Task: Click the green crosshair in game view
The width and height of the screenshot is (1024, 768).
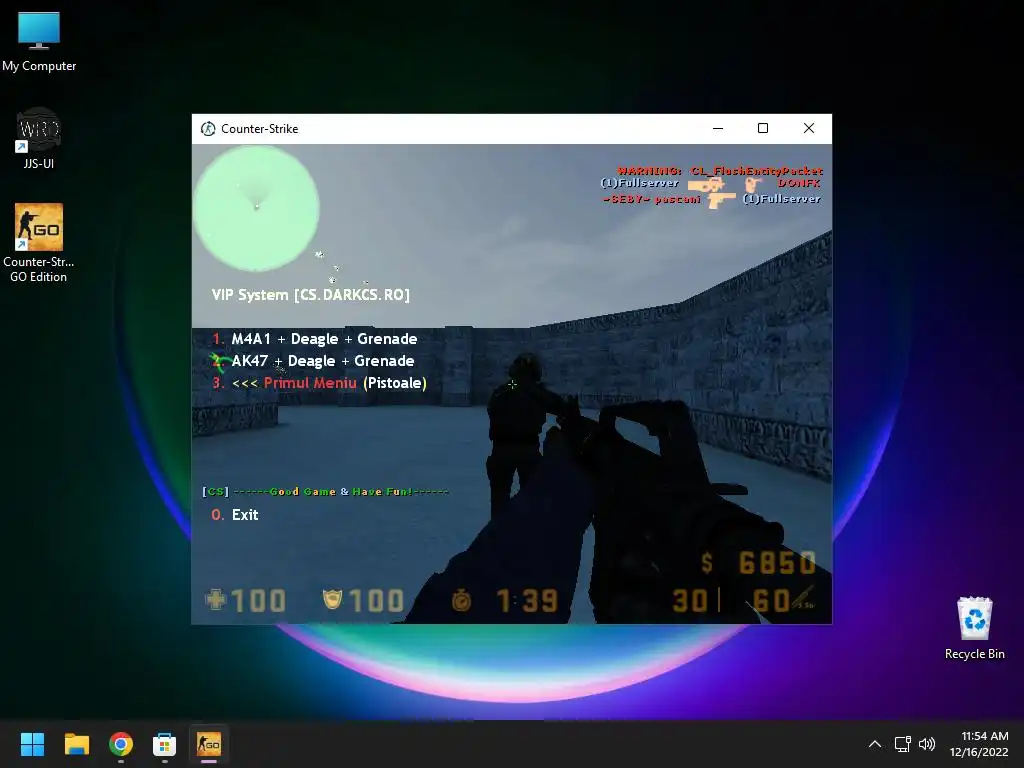Action: point(513,385)
